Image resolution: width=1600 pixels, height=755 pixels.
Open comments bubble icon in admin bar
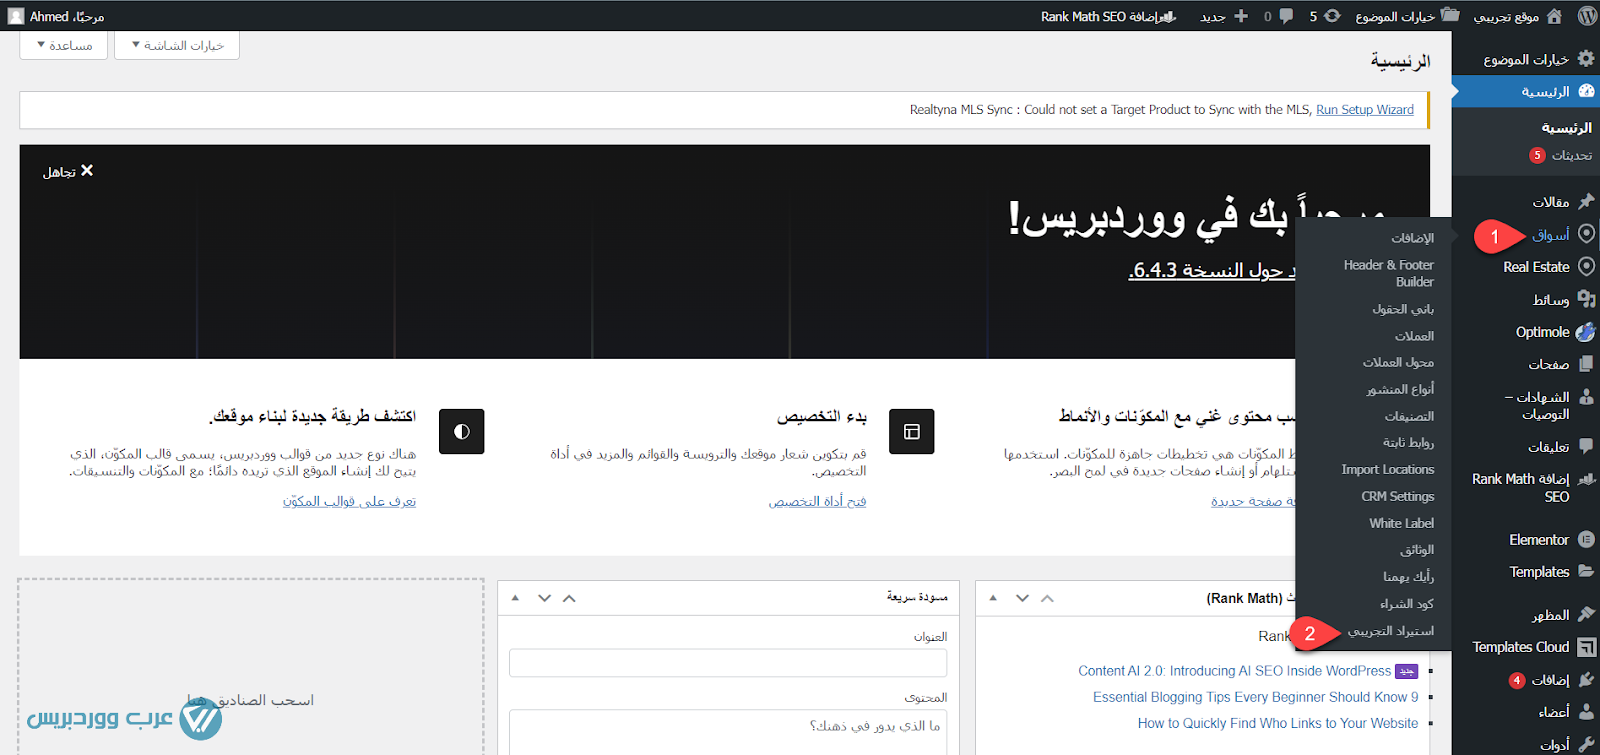pos(1285,16)
